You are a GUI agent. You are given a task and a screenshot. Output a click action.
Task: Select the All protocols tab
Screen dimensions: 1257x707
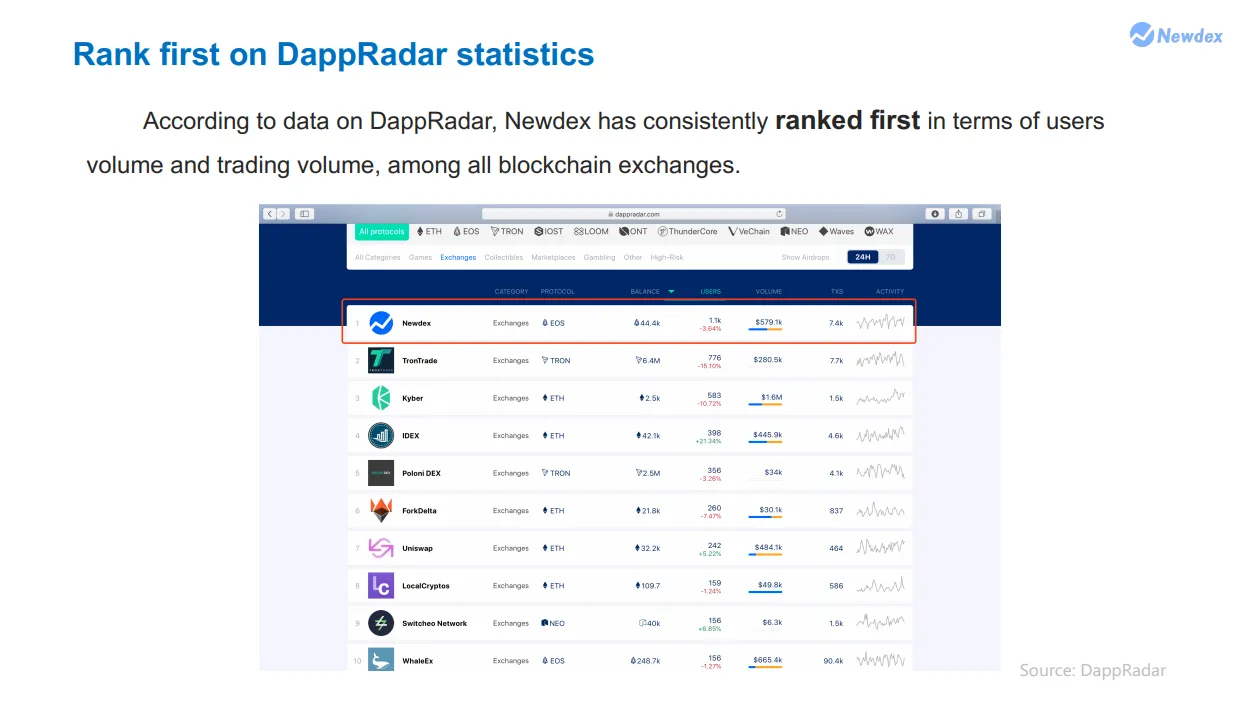382,232
